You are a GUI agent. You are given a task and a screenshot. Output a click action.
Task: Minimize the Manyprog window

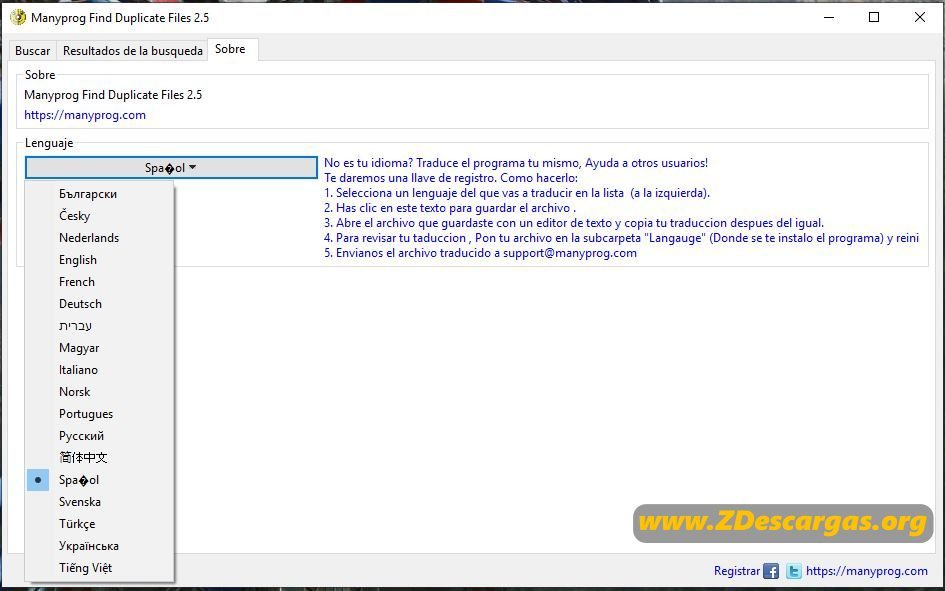pyautogui.click(x=829, y=17)
